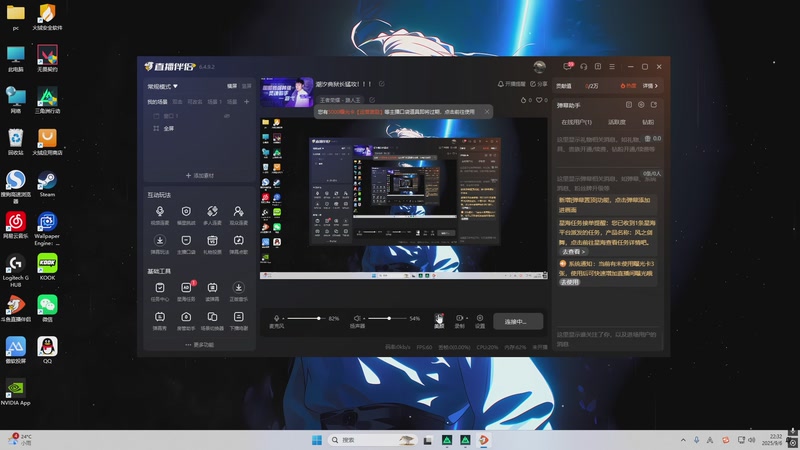Open KOOK desktop shortcut
The image size is (800, 450).
point(47,267)
